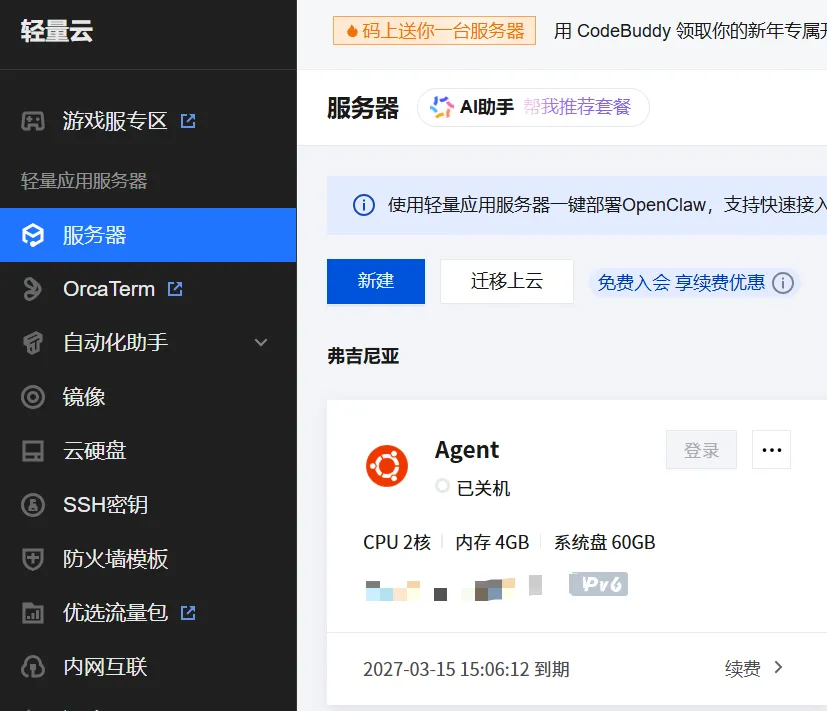827x711 pixels.
Task: Click the 系统盘 60GB spec text
Action: point(604,542)
